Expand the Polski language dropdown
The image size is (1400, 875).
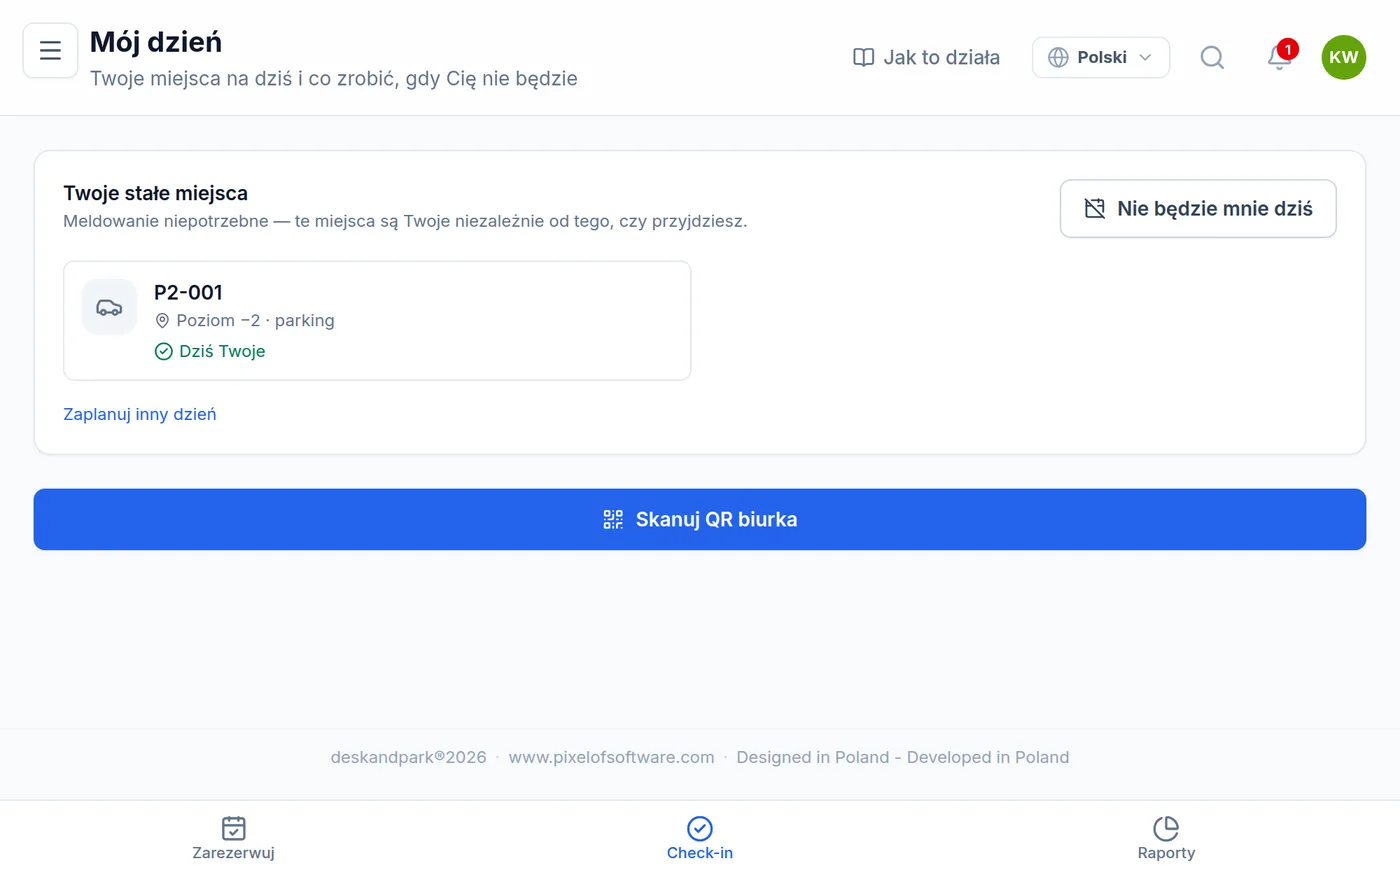click(1100, 57)
